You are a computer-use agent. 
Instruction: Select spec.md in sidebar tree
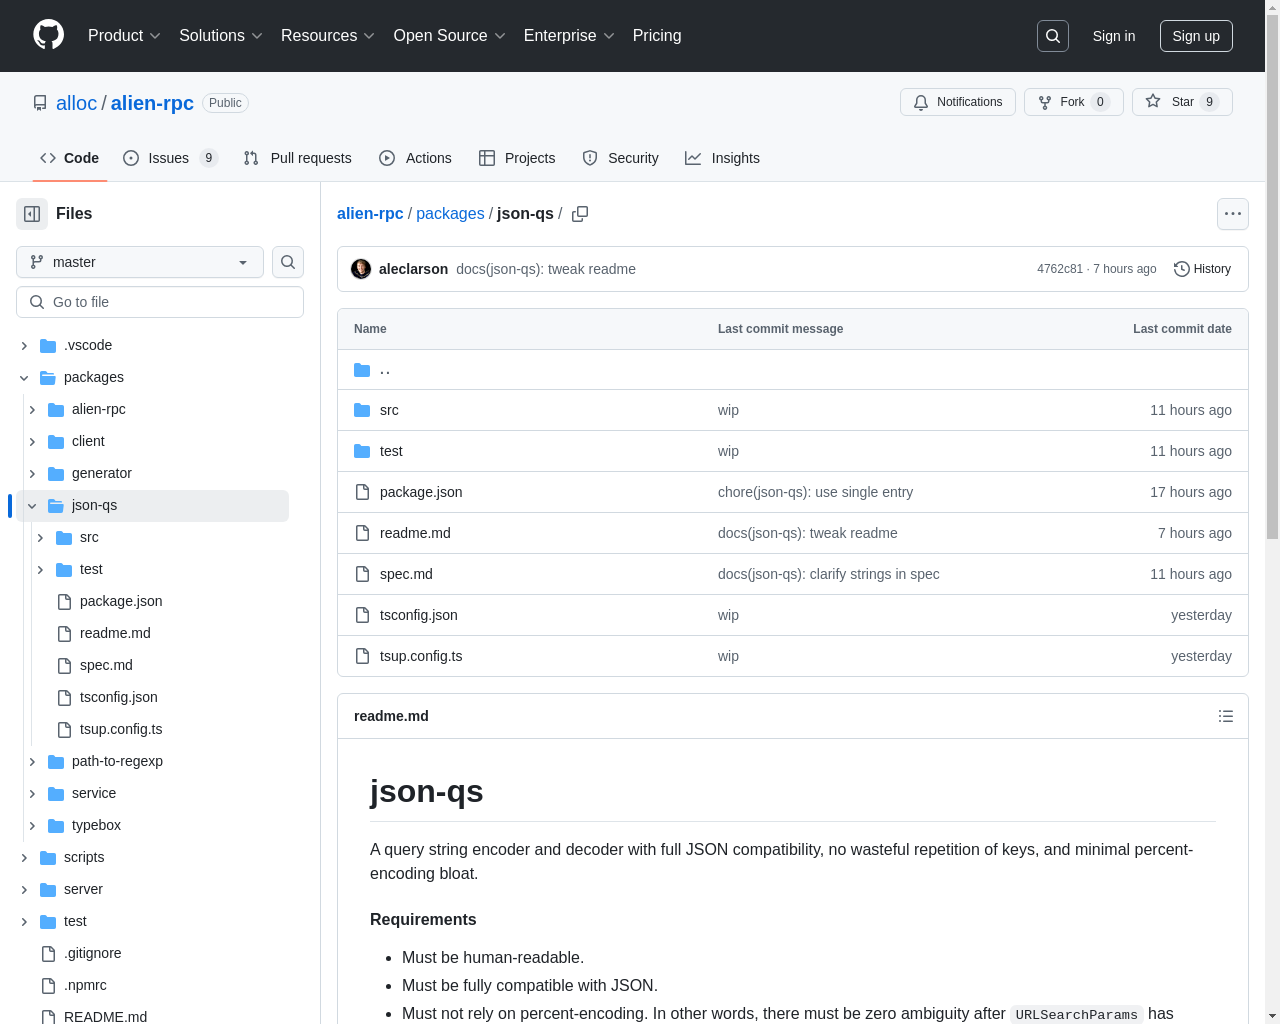106,665
